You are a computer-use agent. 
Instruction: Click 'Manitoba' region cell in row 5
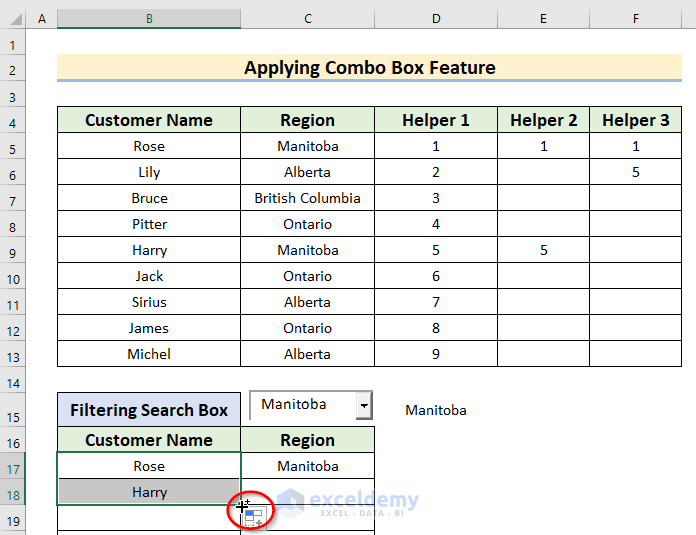308,146
